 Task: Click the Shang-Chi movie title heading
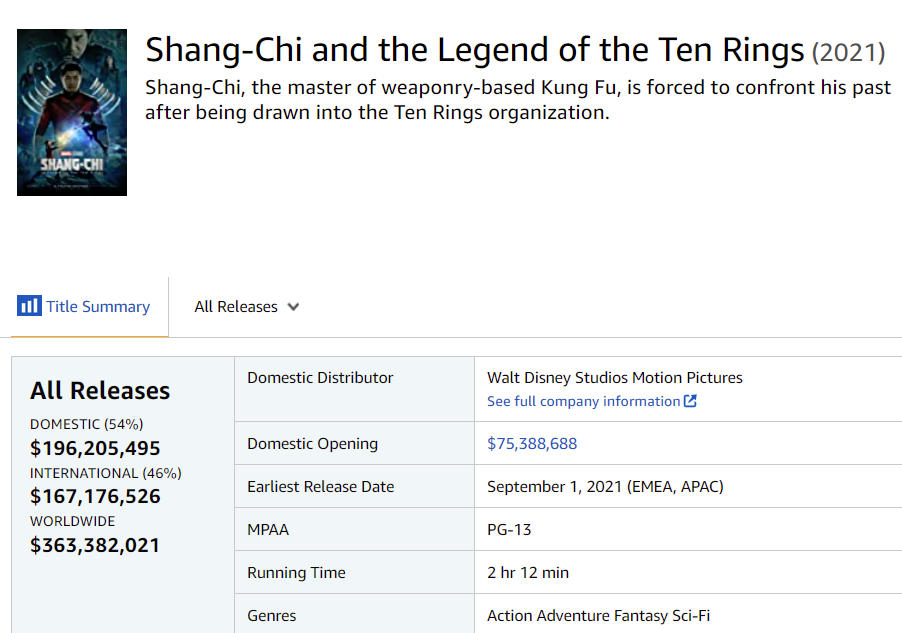tap(475, 50)
